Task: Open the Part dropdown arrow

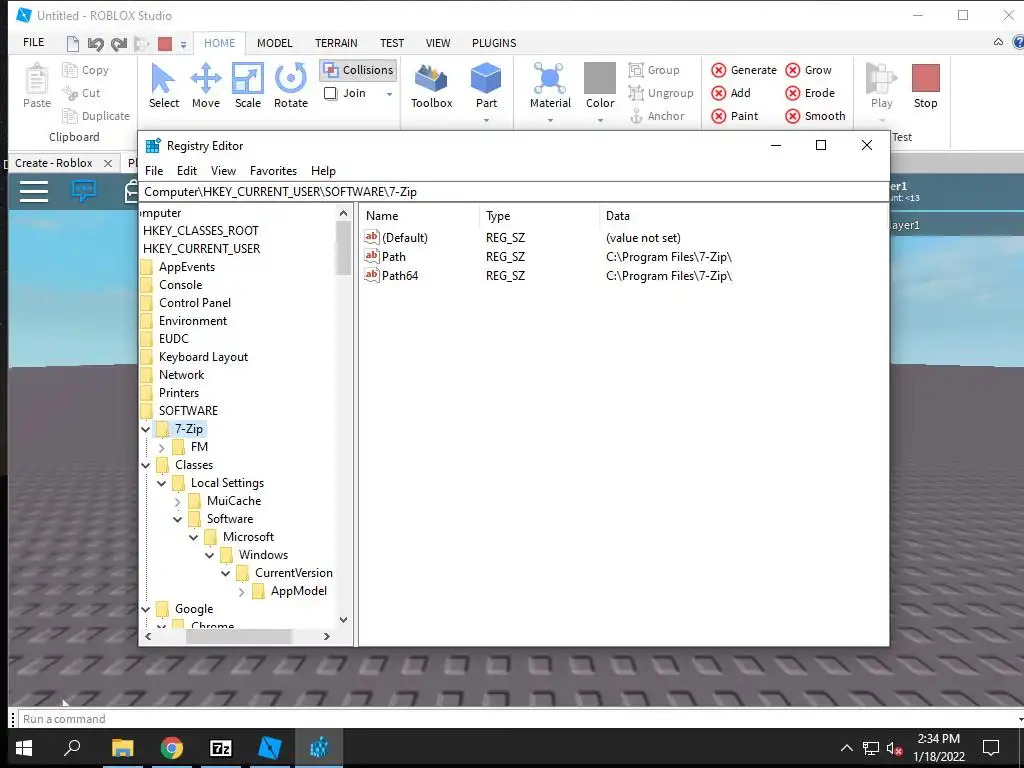Action: coord(486,120)
